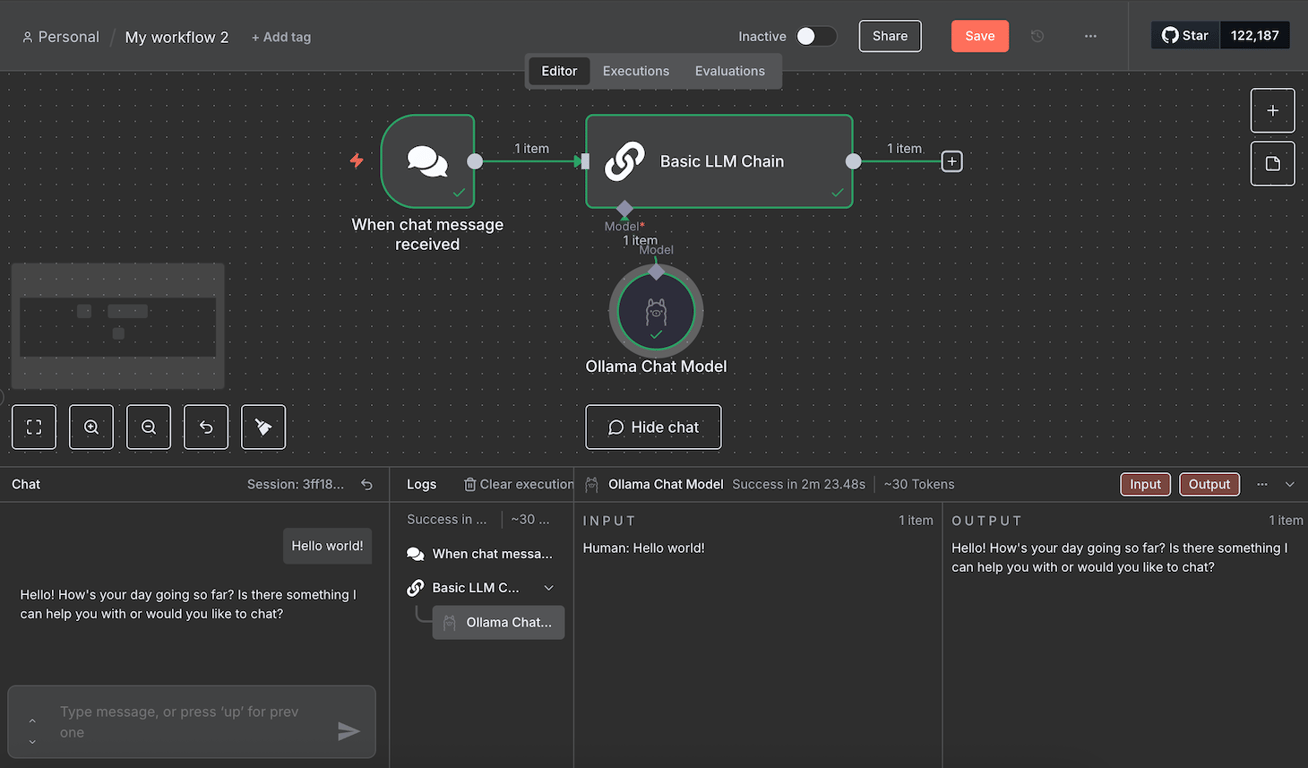Open the node panel options with the ellipsis
The image size is (1308, 768).
coord(1261,484)
